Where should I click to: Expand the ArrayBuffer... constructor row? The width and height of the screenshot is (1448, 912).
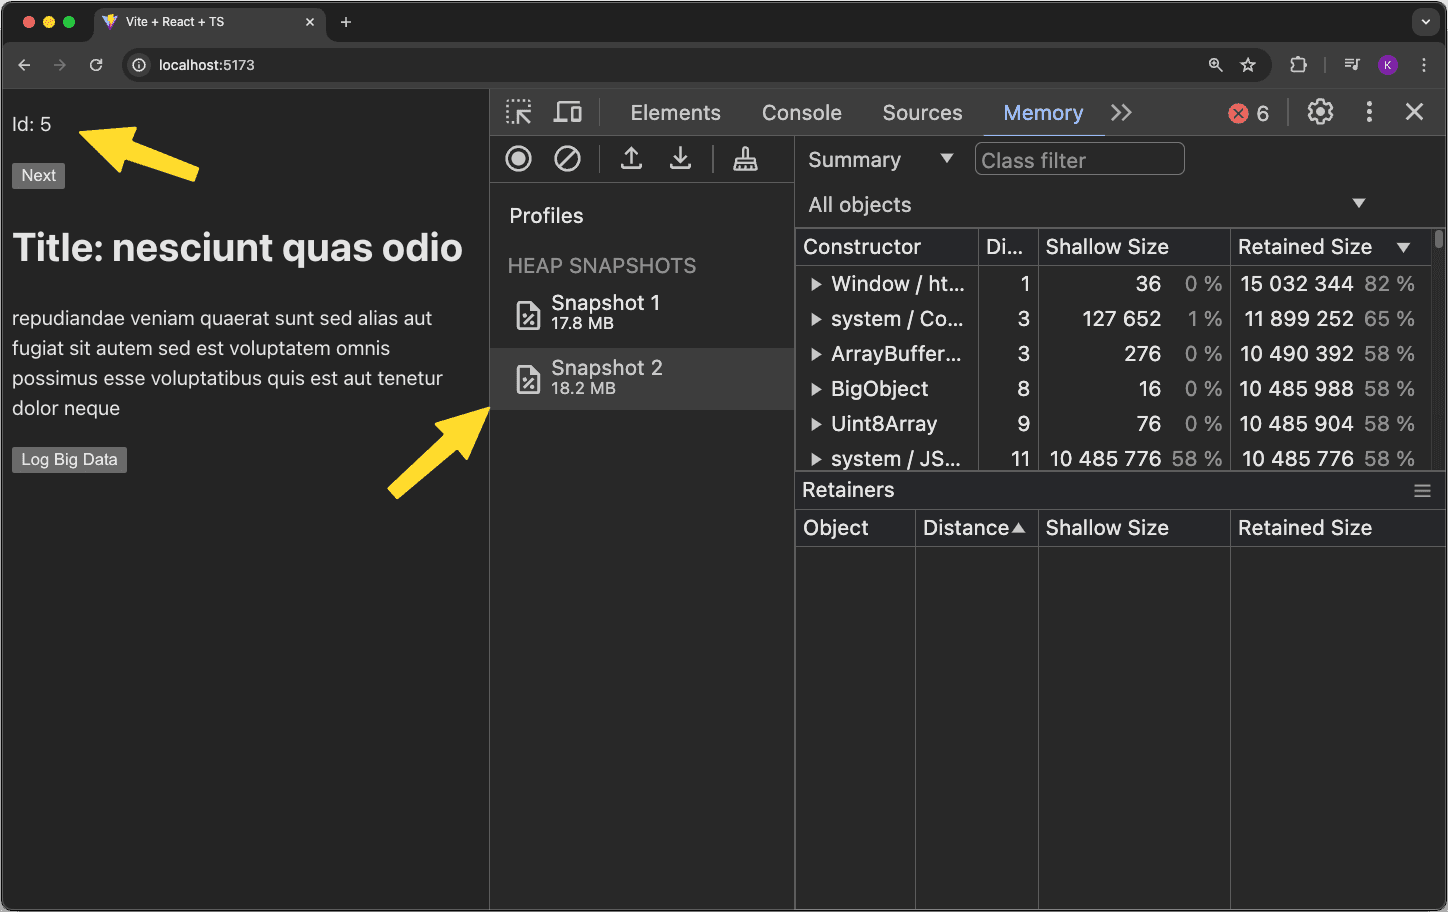pyautogui.click(x=816, y=354)
